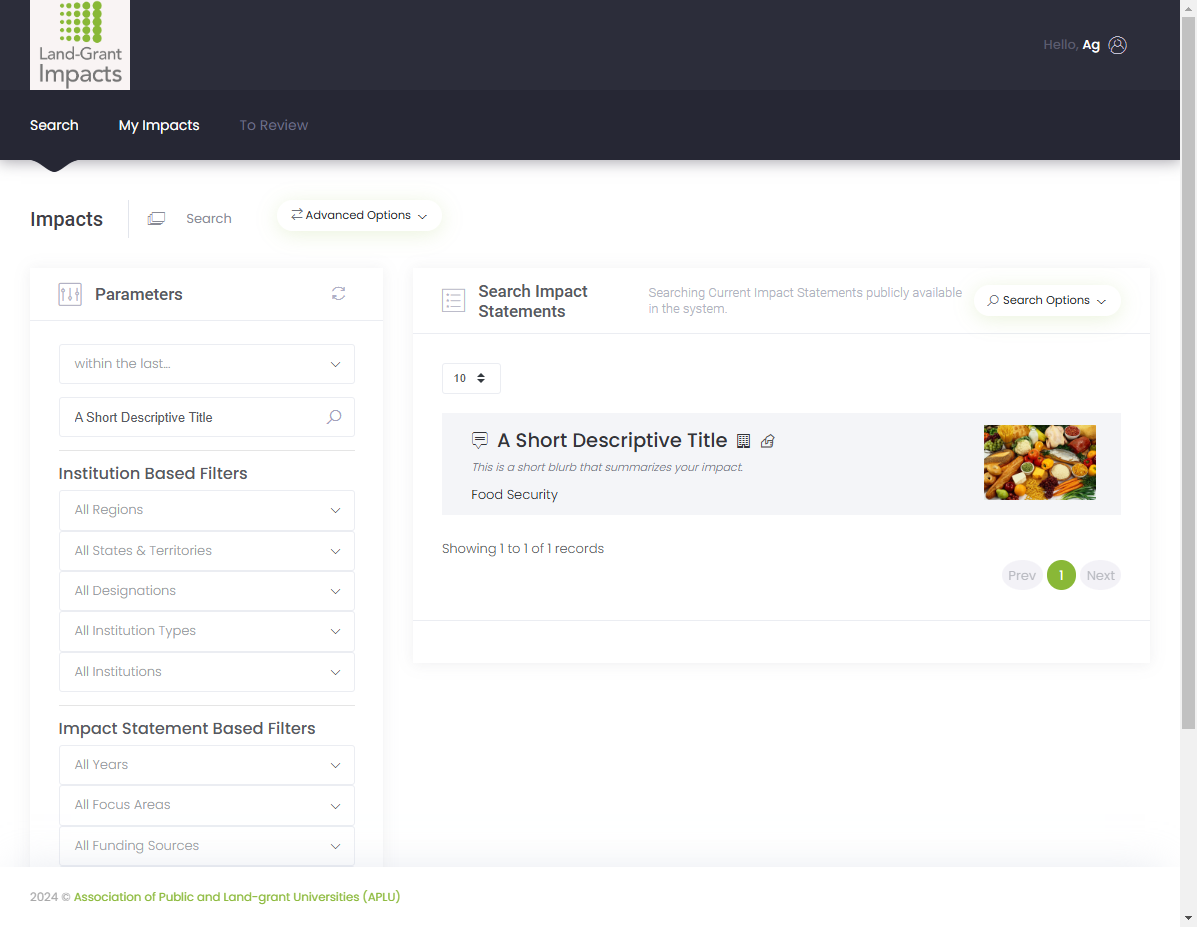Click the Food Security focus area text
This screenshot has width=1197, height=927.
[515, 495]
